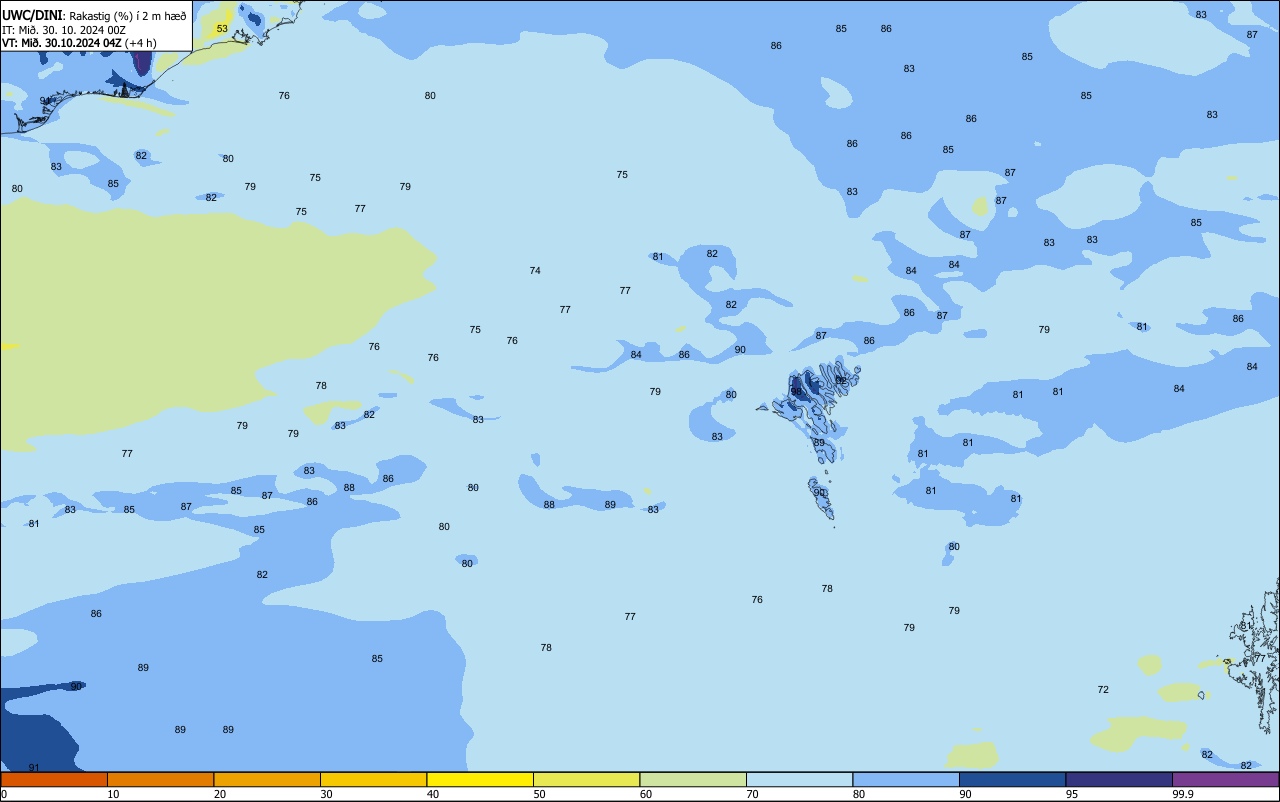Click the "IT: Mið. 30. 10. 2024 00Z" line
This screenshot has height=802, width=1280.
(64, 29)
